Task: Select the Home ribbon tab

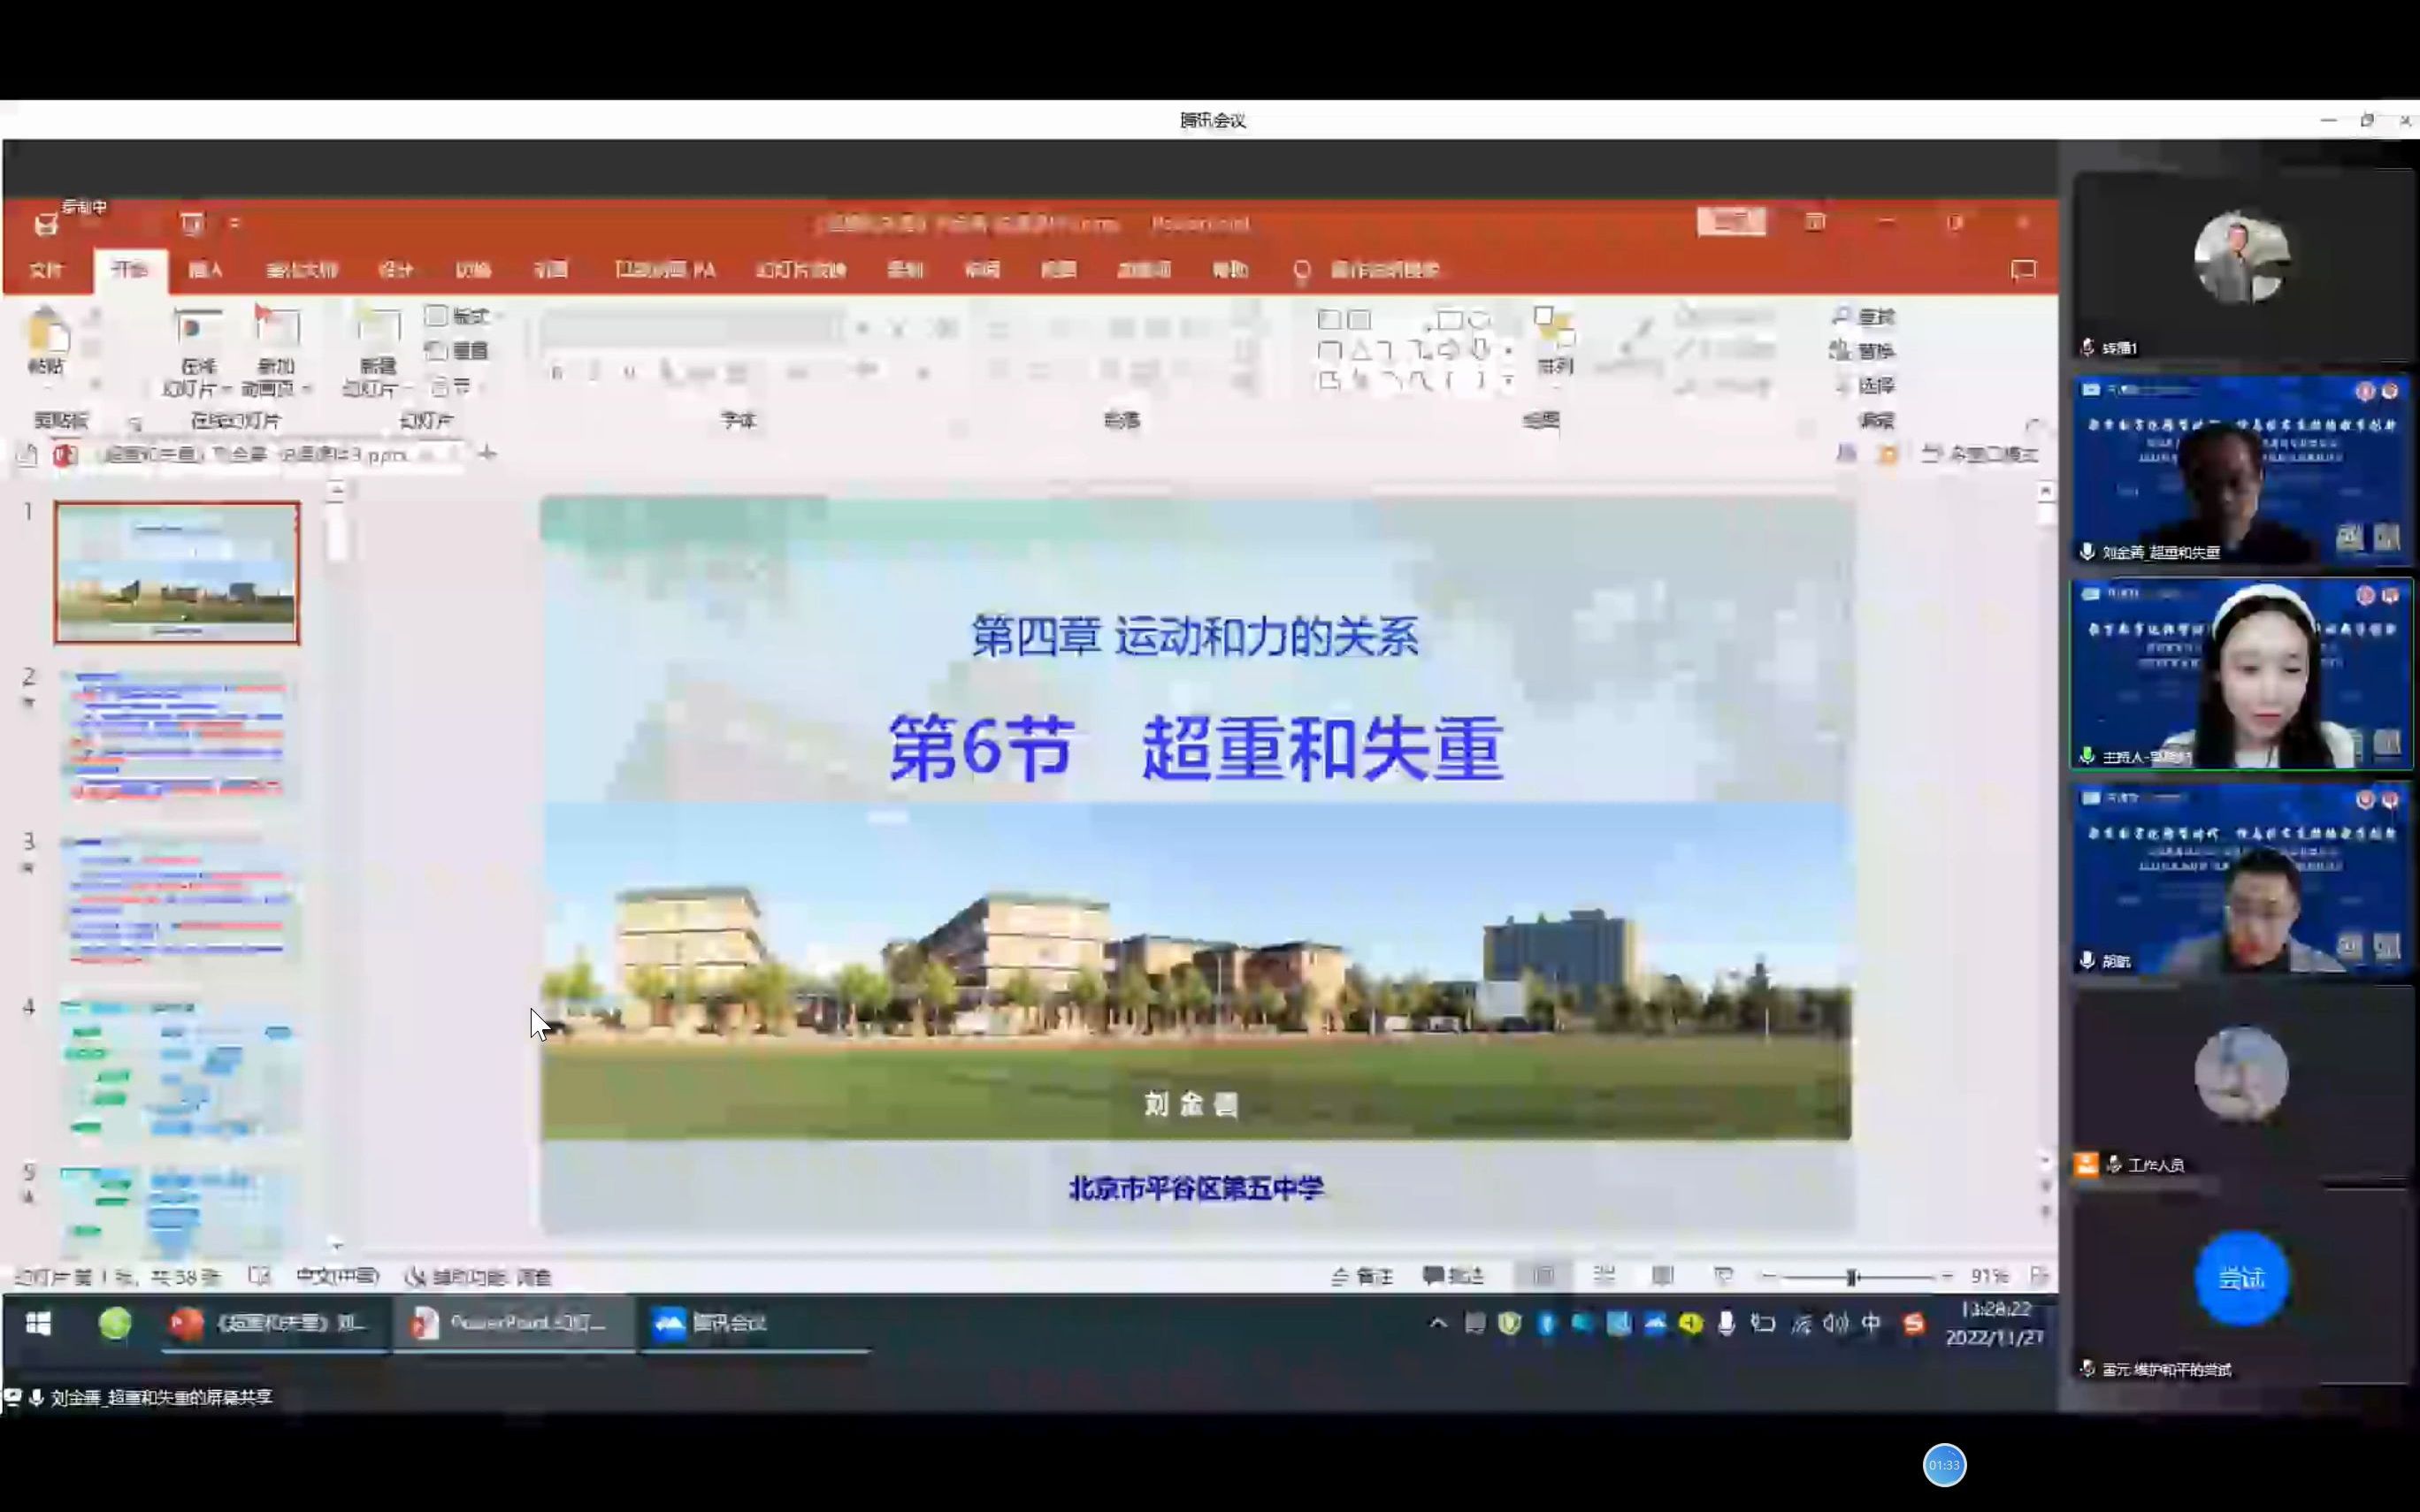Action: (x=129, y=270)
